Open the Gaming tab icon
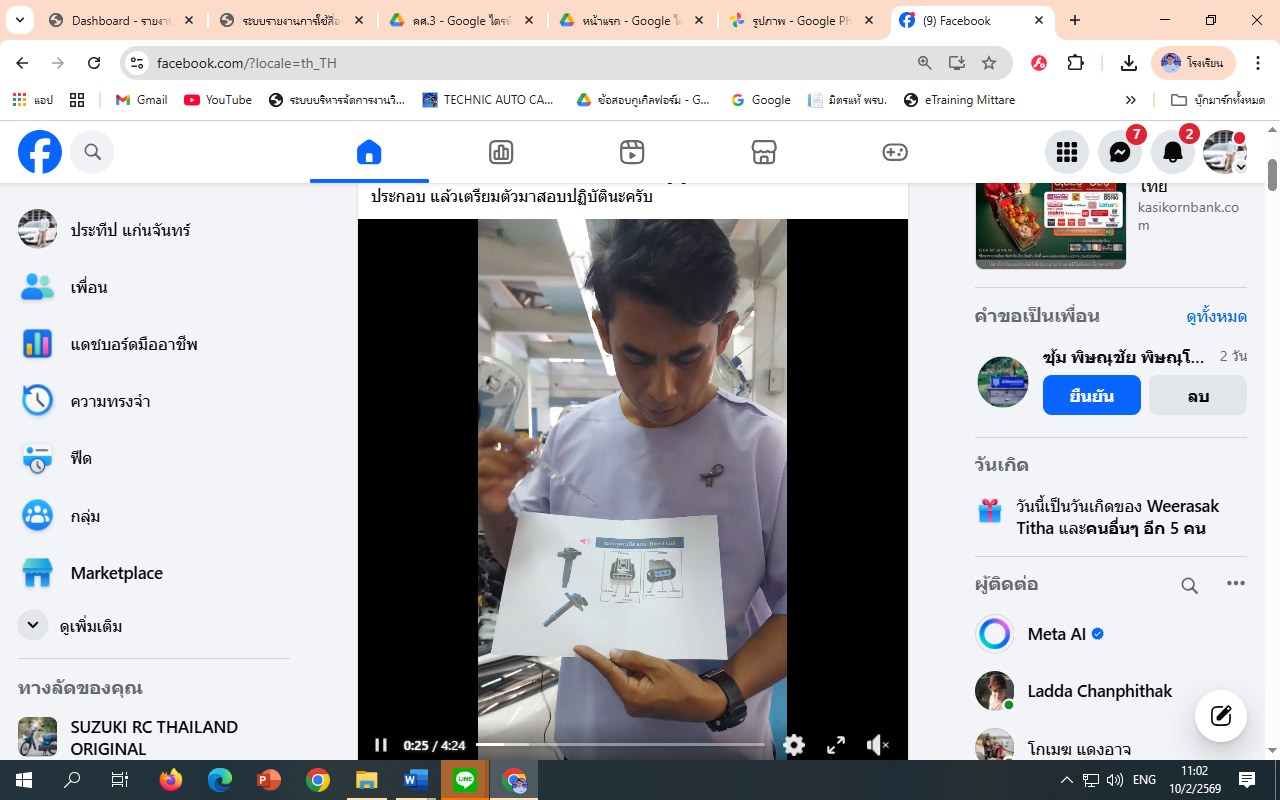Screen dimensions: 1280x800 [894, 152]
